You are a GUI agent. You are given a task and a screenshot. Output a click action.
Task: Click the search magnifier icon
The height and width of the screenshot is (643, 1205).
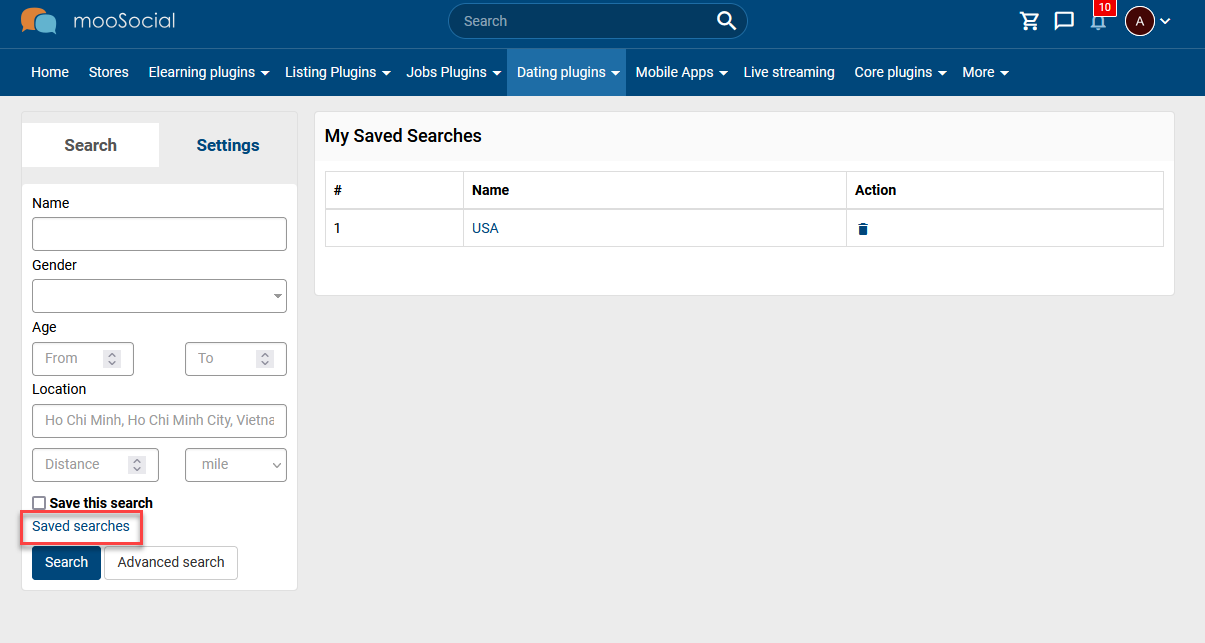click(726, 21)
